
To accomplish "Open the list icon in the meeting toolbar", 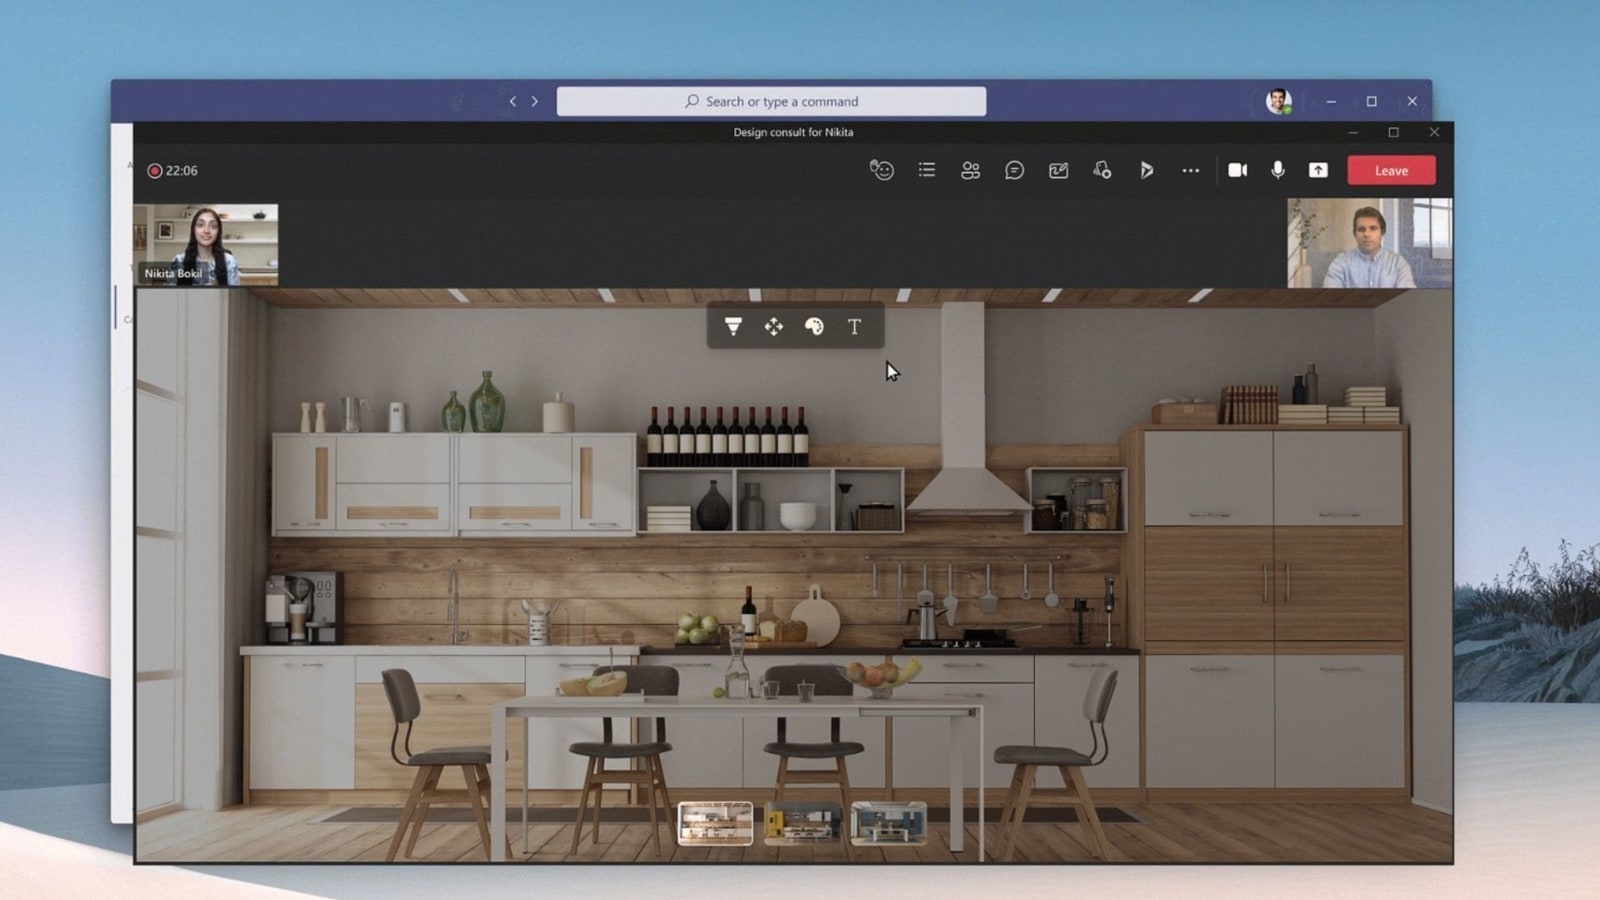I will (x=927, y=170).
